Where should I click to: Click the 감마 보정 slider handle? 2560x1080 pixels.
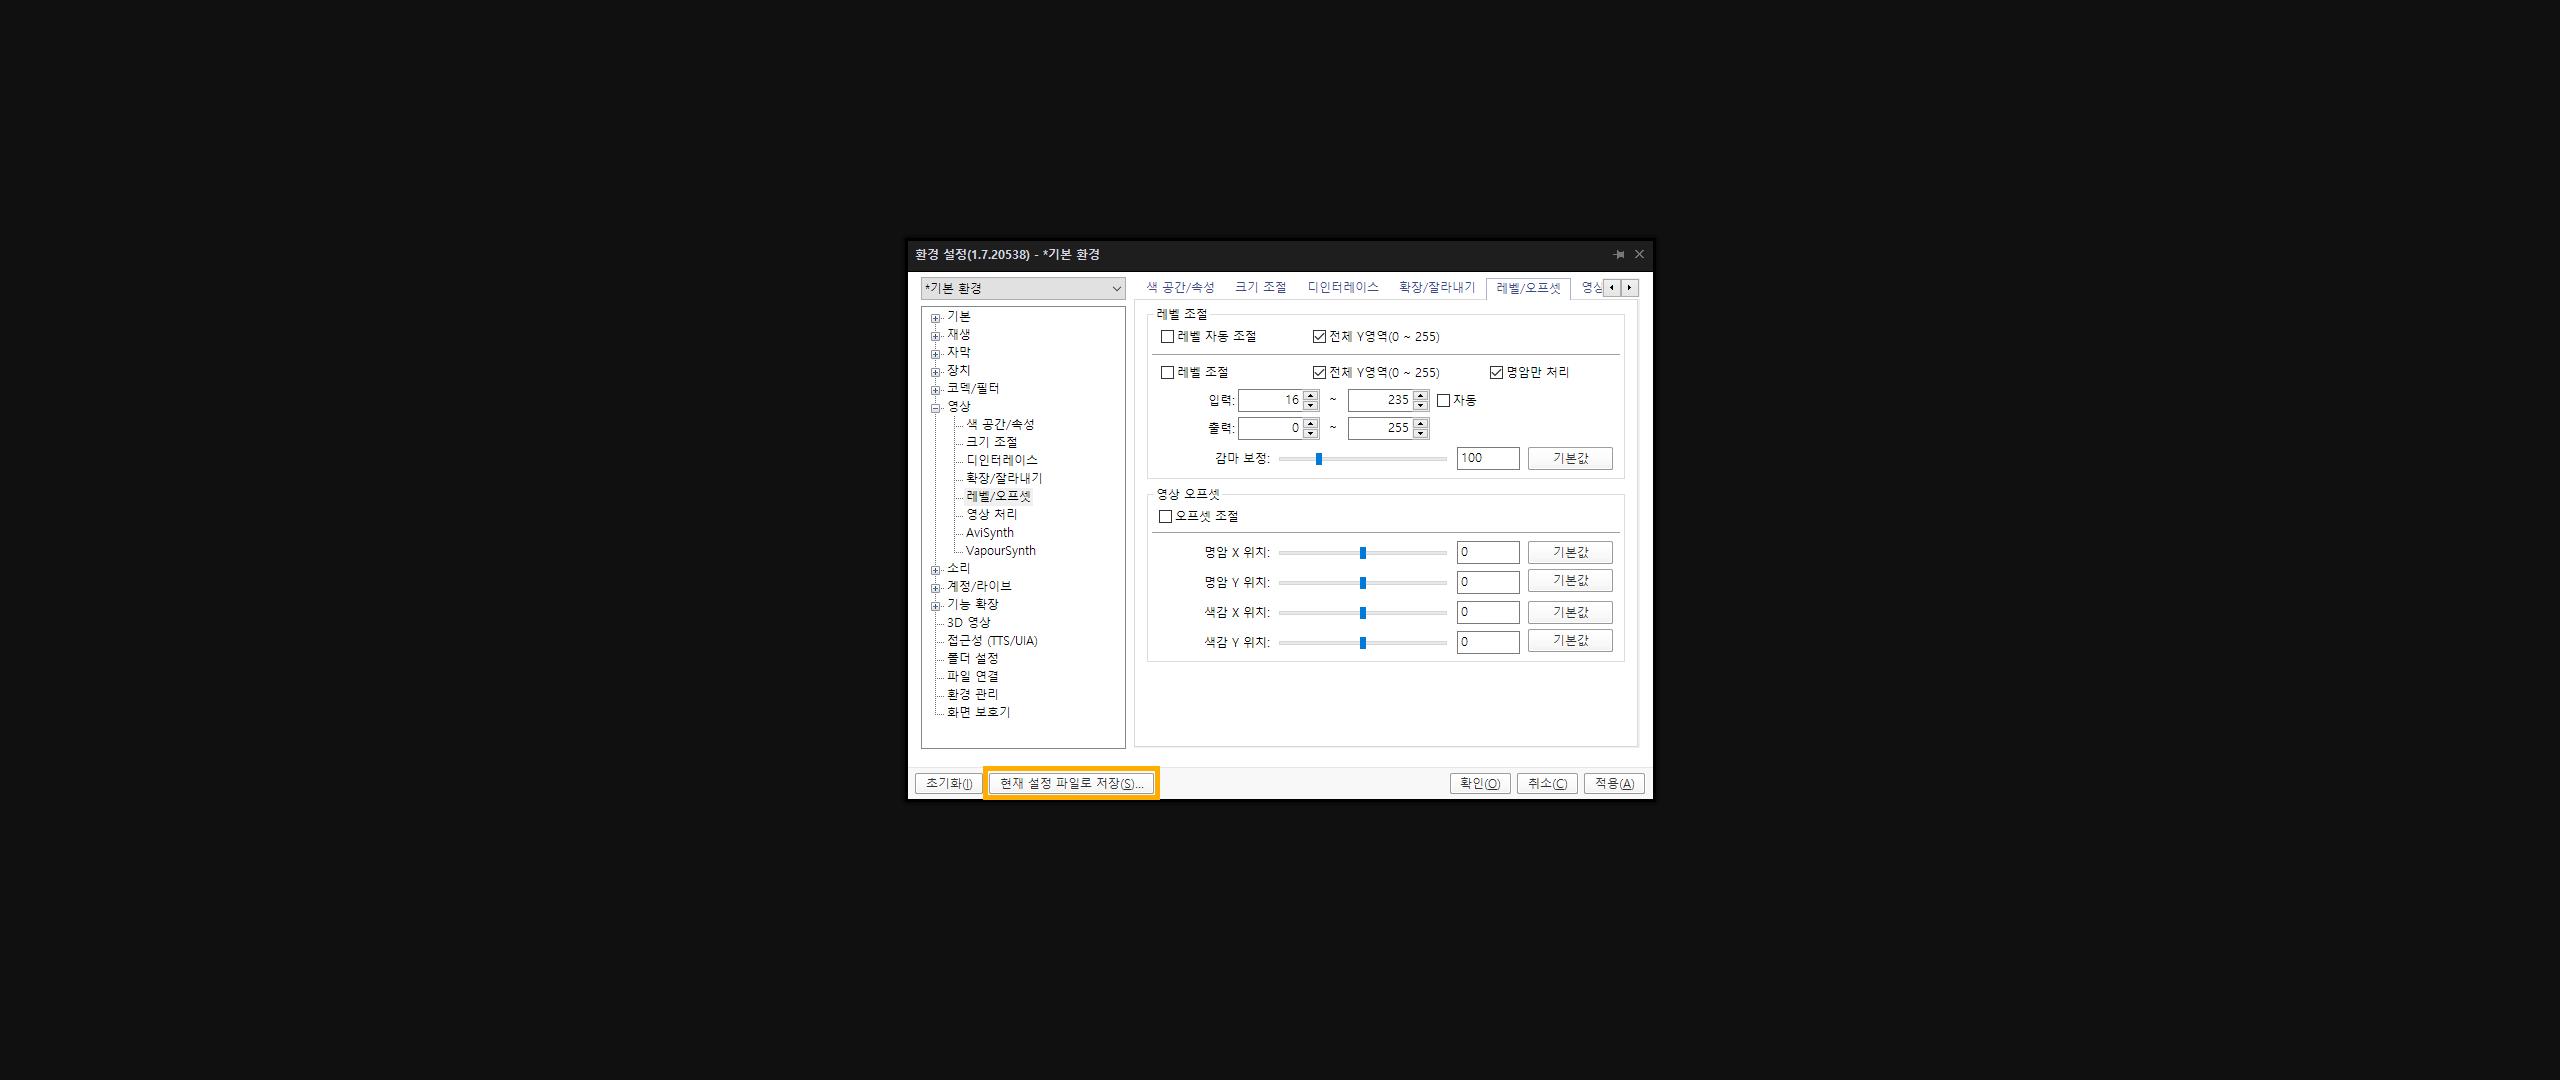(1319, 459)
